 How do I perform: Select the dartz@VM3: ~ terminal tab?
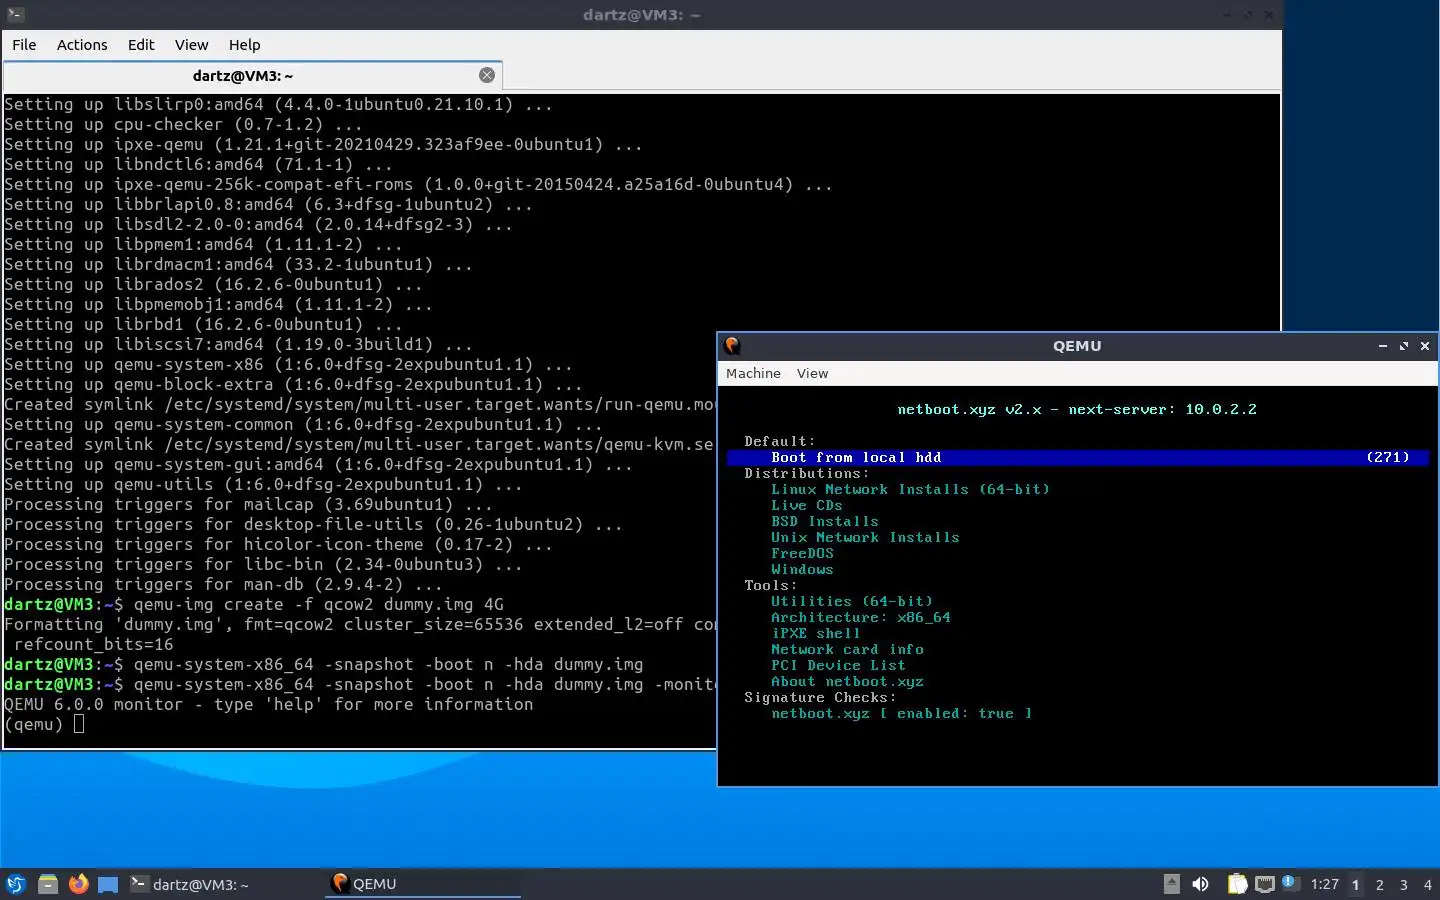tap(253, 76)
